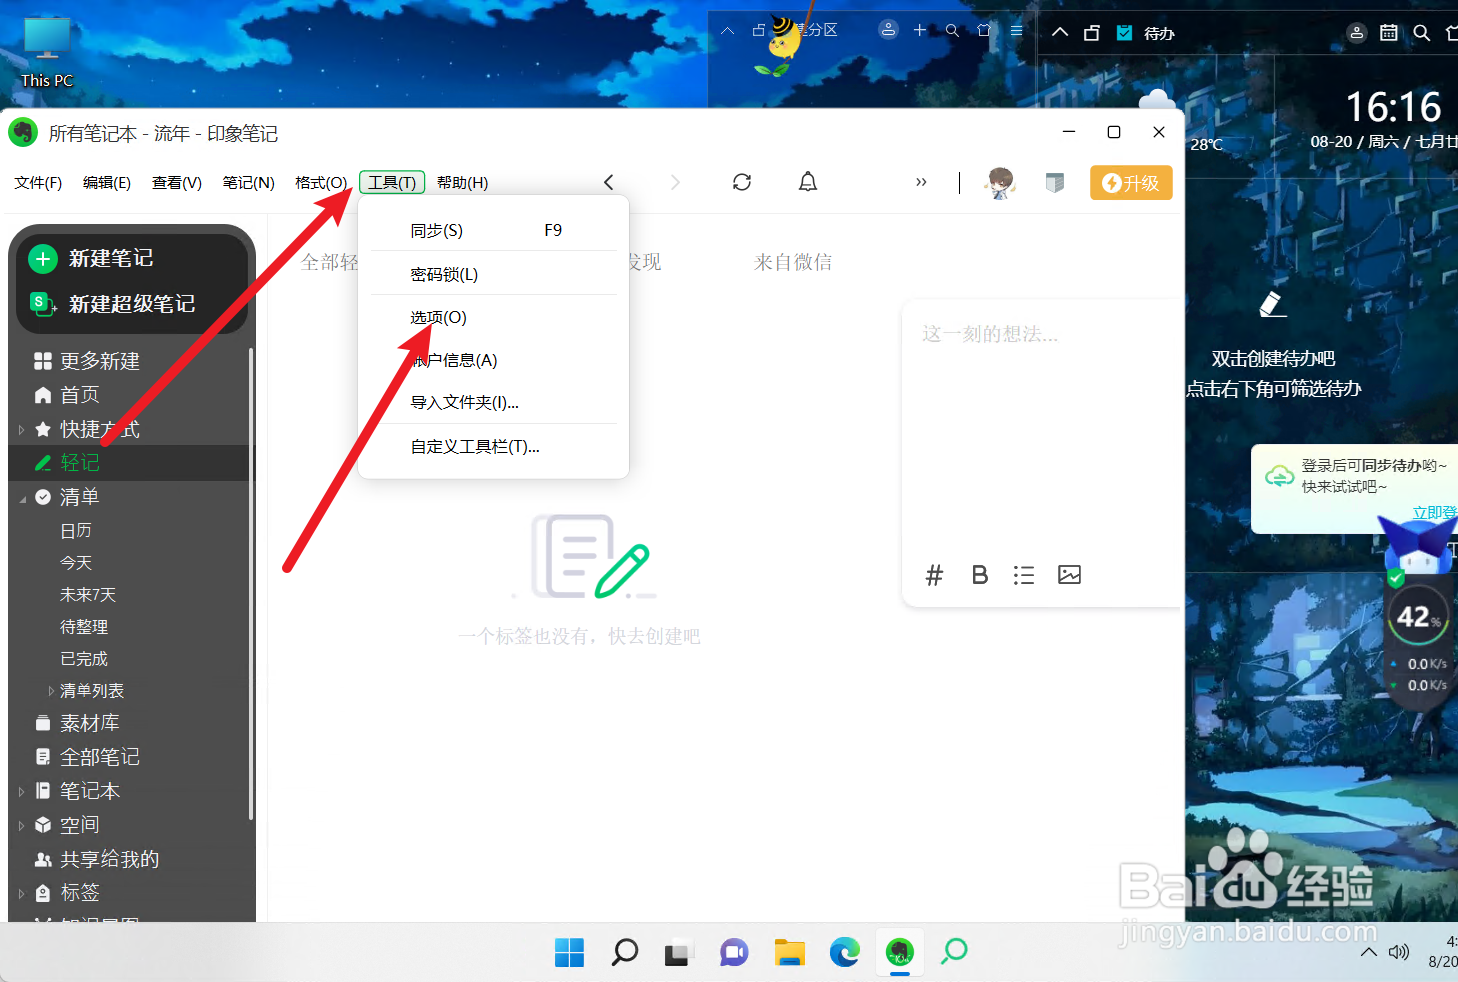Click the orange 升级 upgrade button

tap(1131, 183)
